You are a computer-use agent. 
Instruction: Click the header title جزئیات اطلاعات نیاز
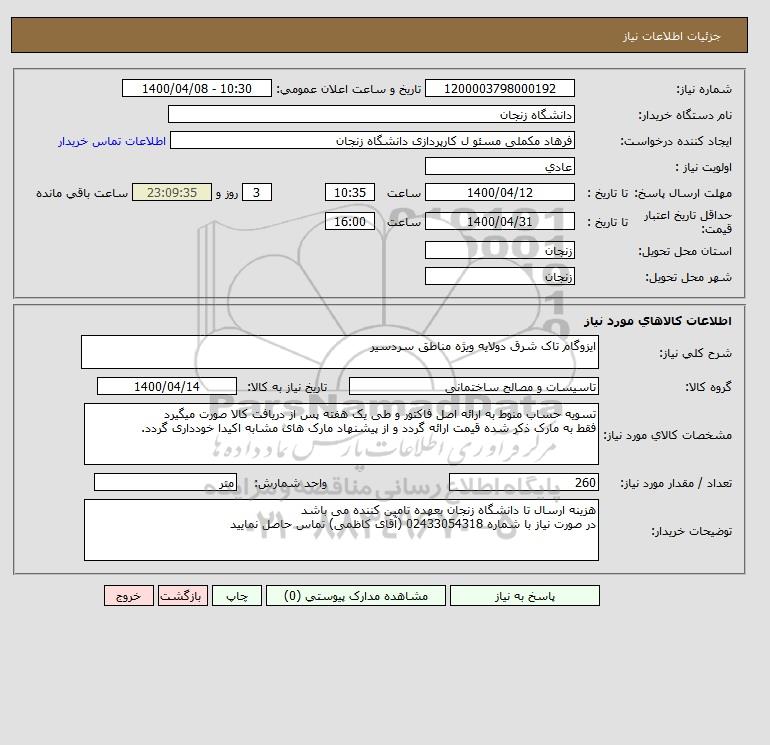pos(672,36)
